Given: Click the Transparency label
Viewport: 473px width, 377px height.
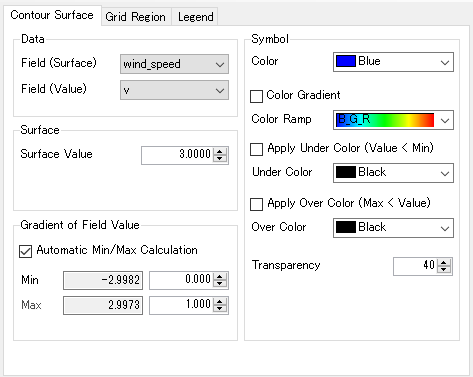Looking at the screenshot, I should (x=286, y=265).
